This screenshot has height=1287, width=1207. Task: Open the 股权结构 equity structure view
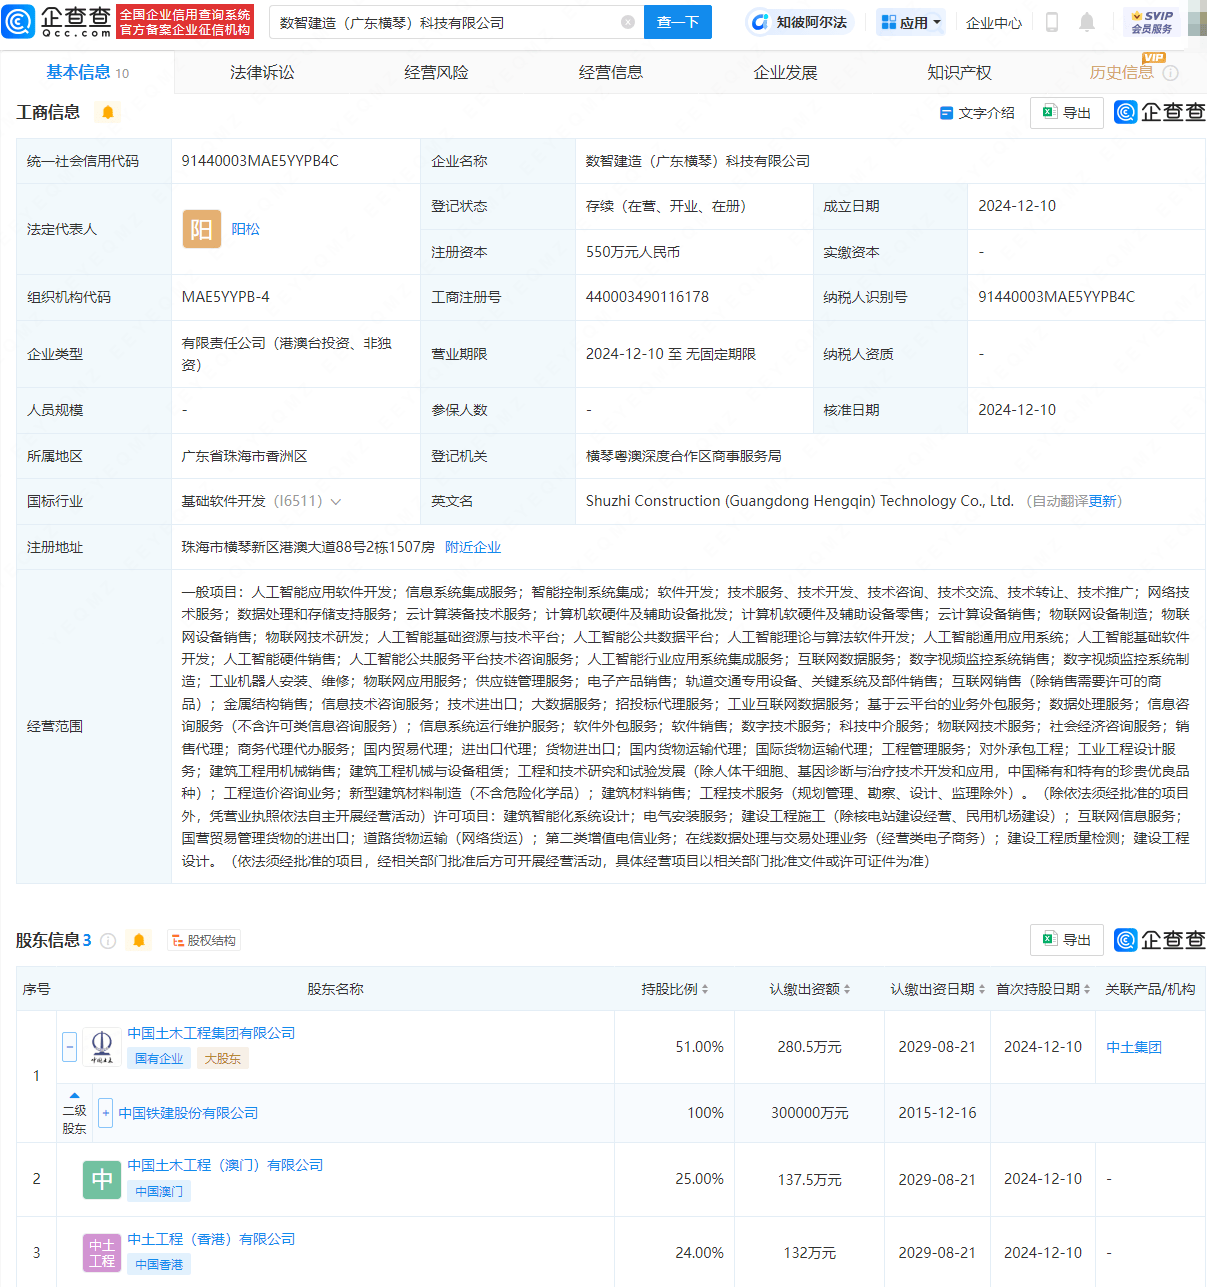[x=203, y=940]
